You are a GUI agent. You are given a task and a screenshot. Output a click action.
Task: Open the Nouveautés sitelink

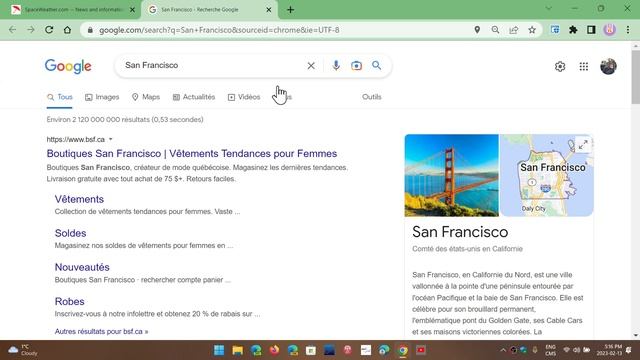point(82,267)
